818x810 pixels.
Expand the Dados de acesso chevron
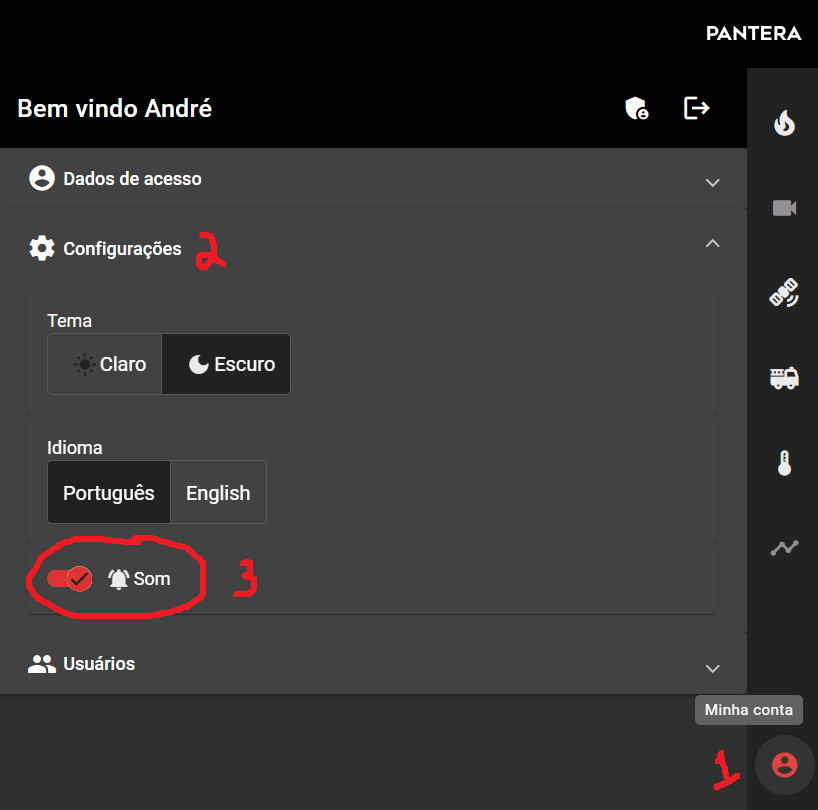tap(713, 183)
